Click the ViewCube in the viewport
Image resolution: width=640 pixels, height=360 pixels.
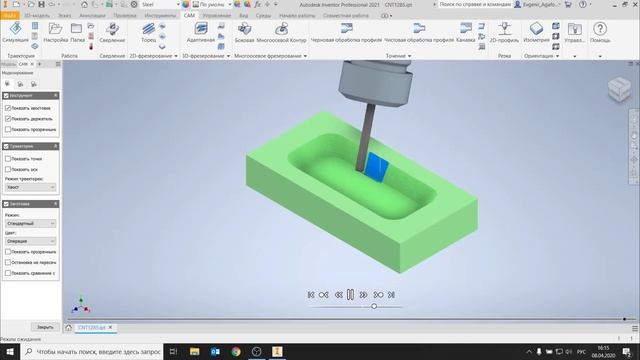click(619, 89)
